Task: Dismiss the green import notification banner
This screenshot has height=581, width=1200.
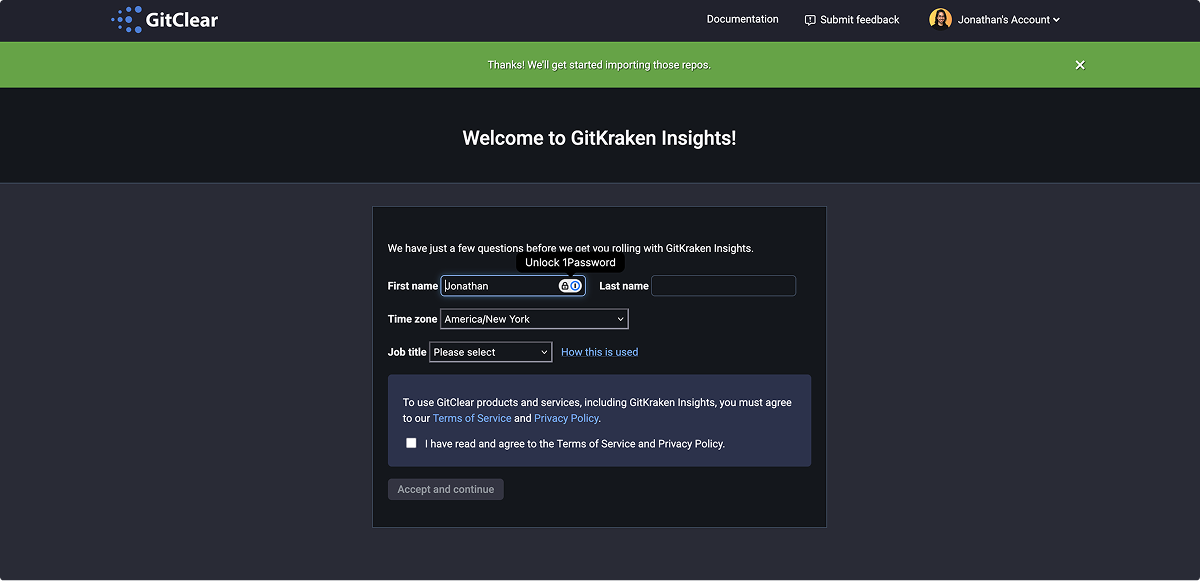Action: [x=1080, y=65]
